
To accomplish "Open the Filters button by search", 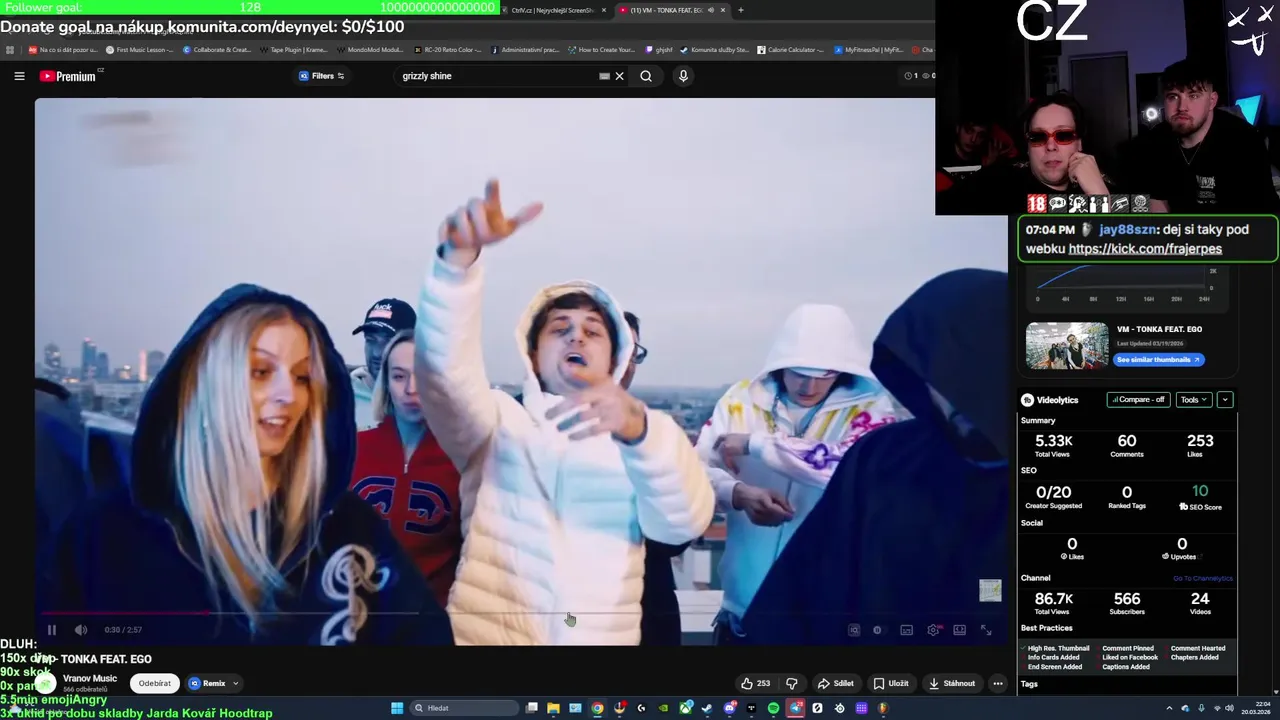I will [322, 76].
